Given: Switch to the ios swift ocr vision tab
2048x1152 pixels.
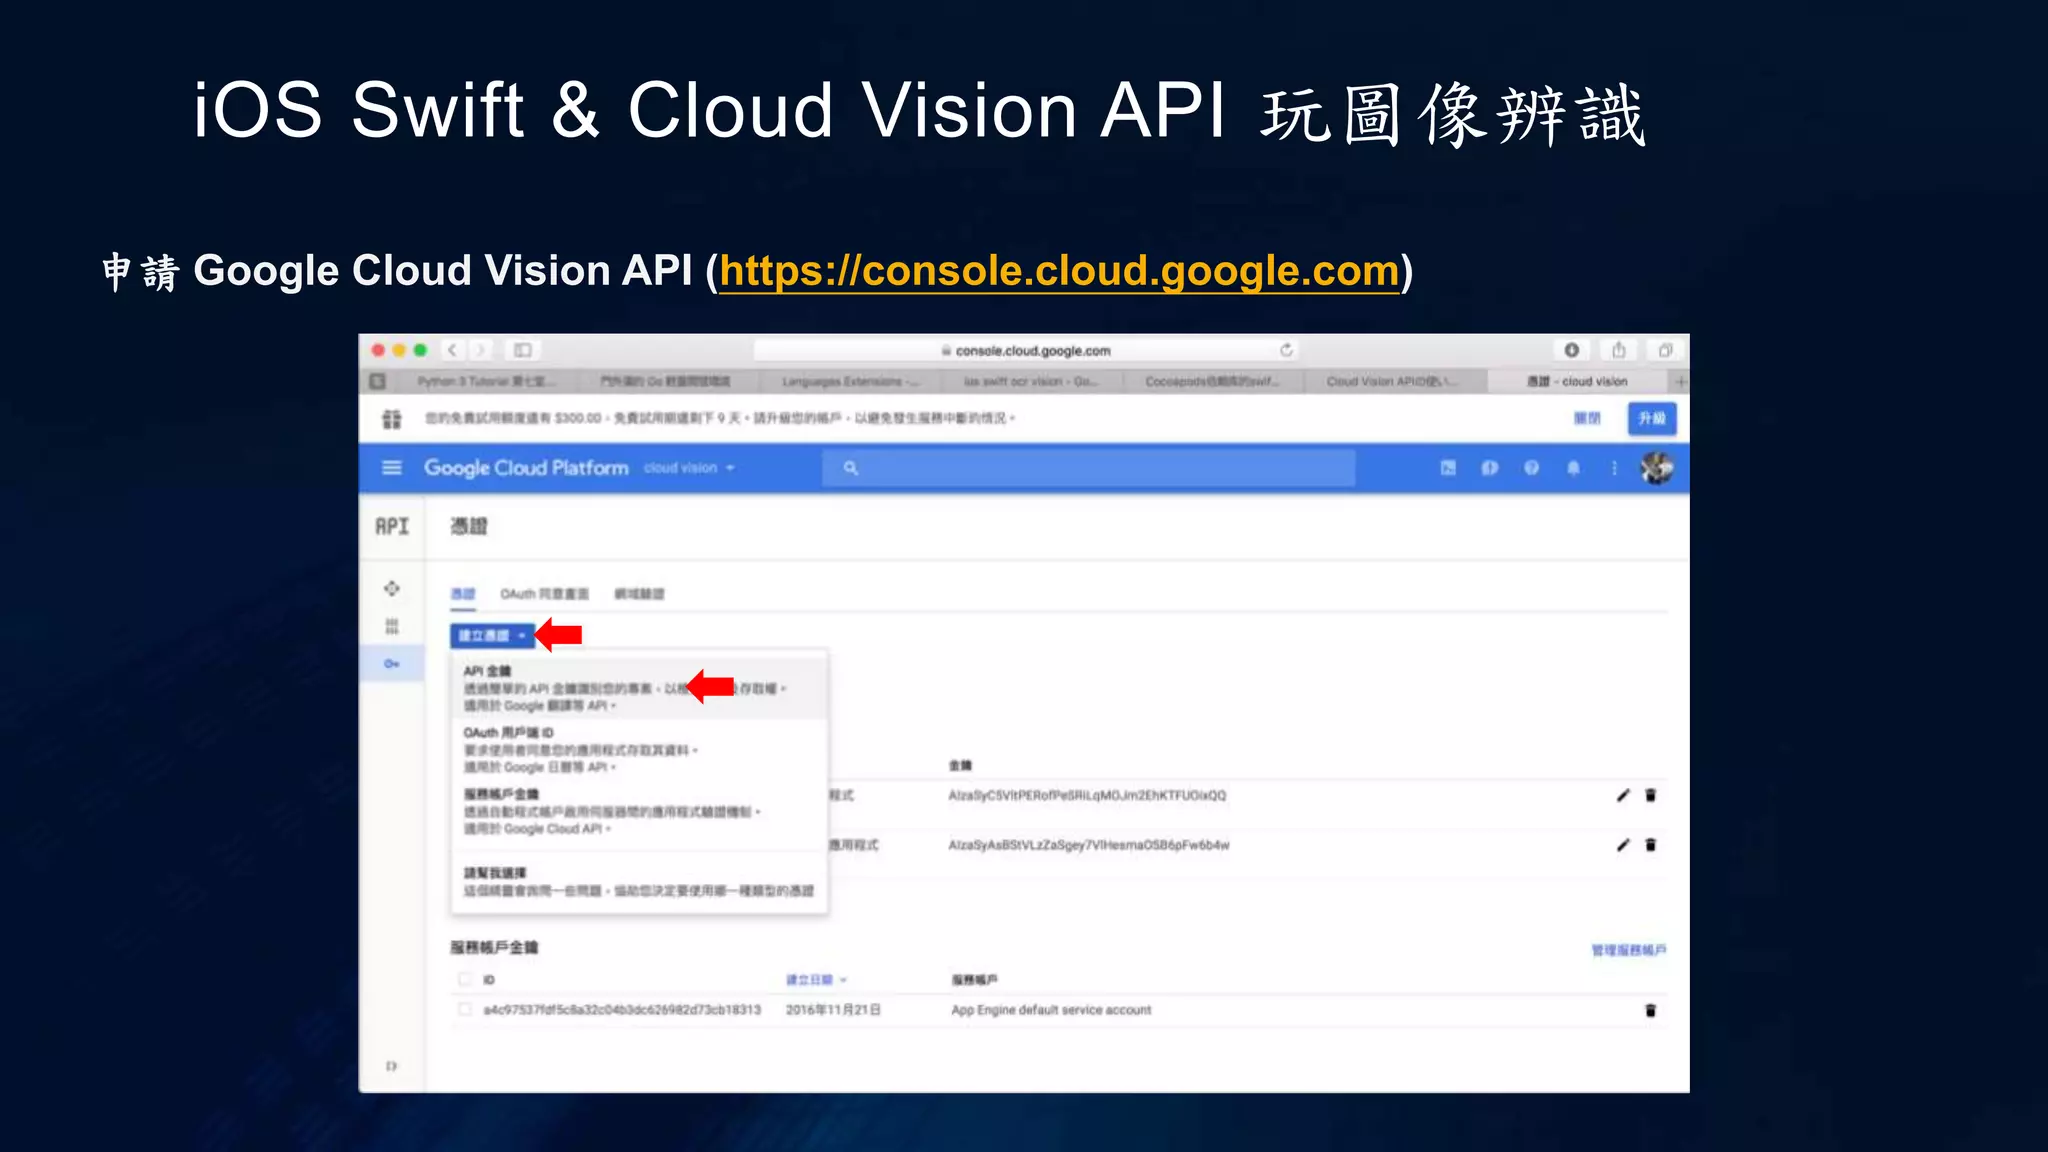Looking at the screenshot, I should point(1031,382).
